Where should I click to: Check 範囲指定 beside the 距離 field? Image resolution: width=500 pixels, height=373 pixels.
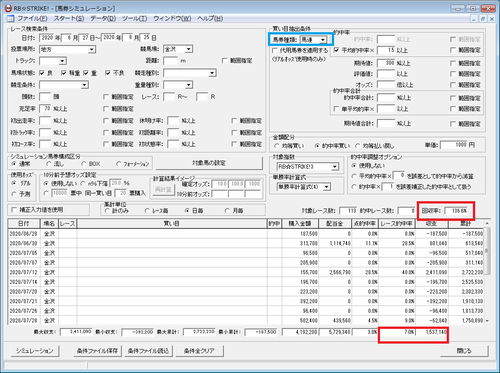point(225,61)
